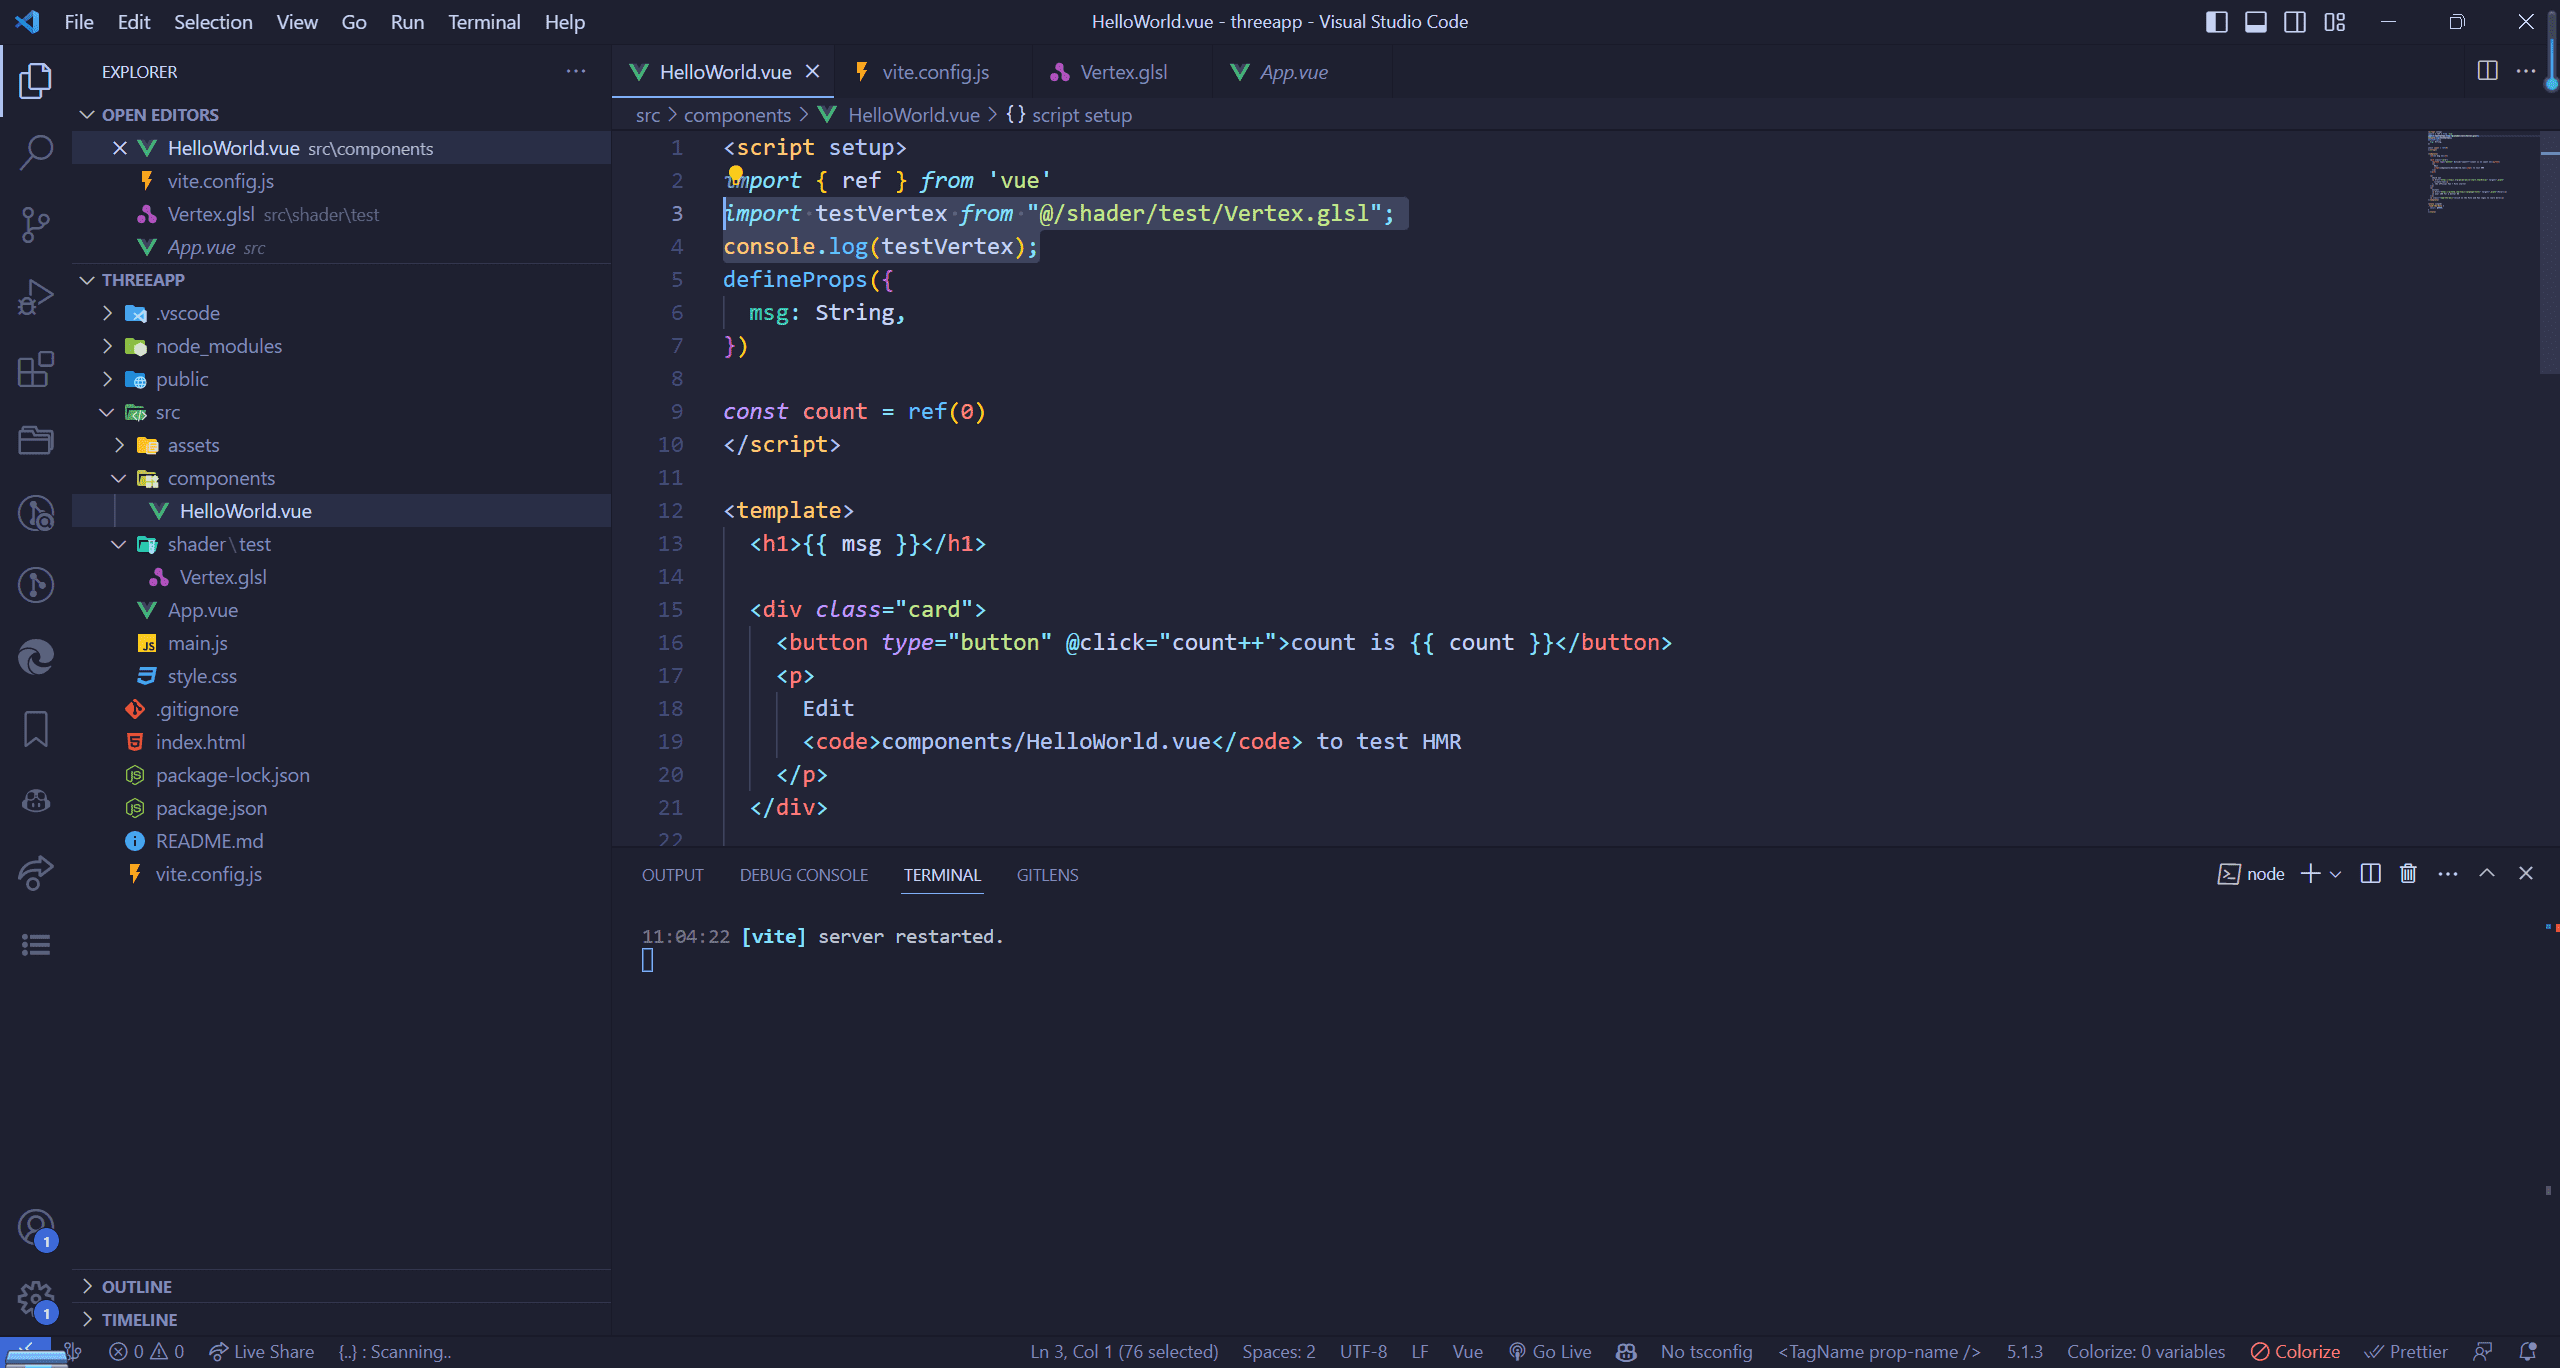Open the Outline list view icon
2560x1368 pixels.
click(x=36, y=944)
